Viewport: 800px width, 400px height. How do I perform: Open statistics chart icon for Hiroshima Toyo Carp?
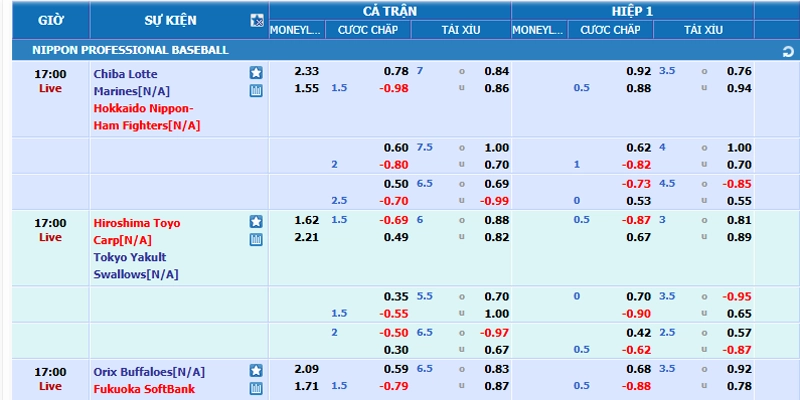(256, 240)
